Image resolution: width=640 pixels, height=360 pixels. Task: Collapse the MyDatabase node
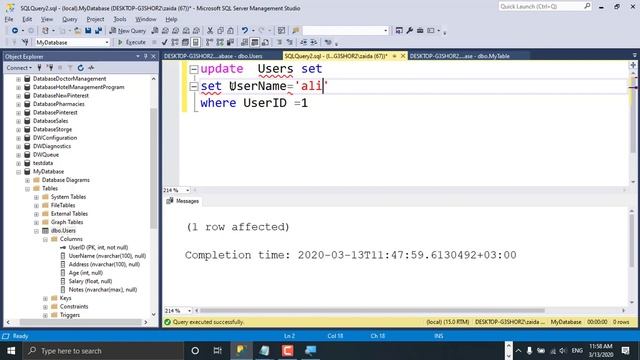point(18,172)
